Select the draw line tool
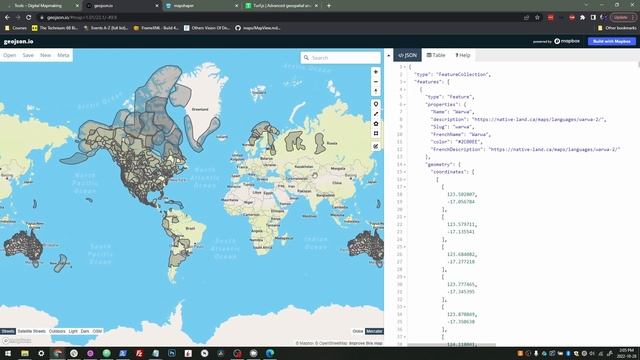 click(x=376, y=114)
